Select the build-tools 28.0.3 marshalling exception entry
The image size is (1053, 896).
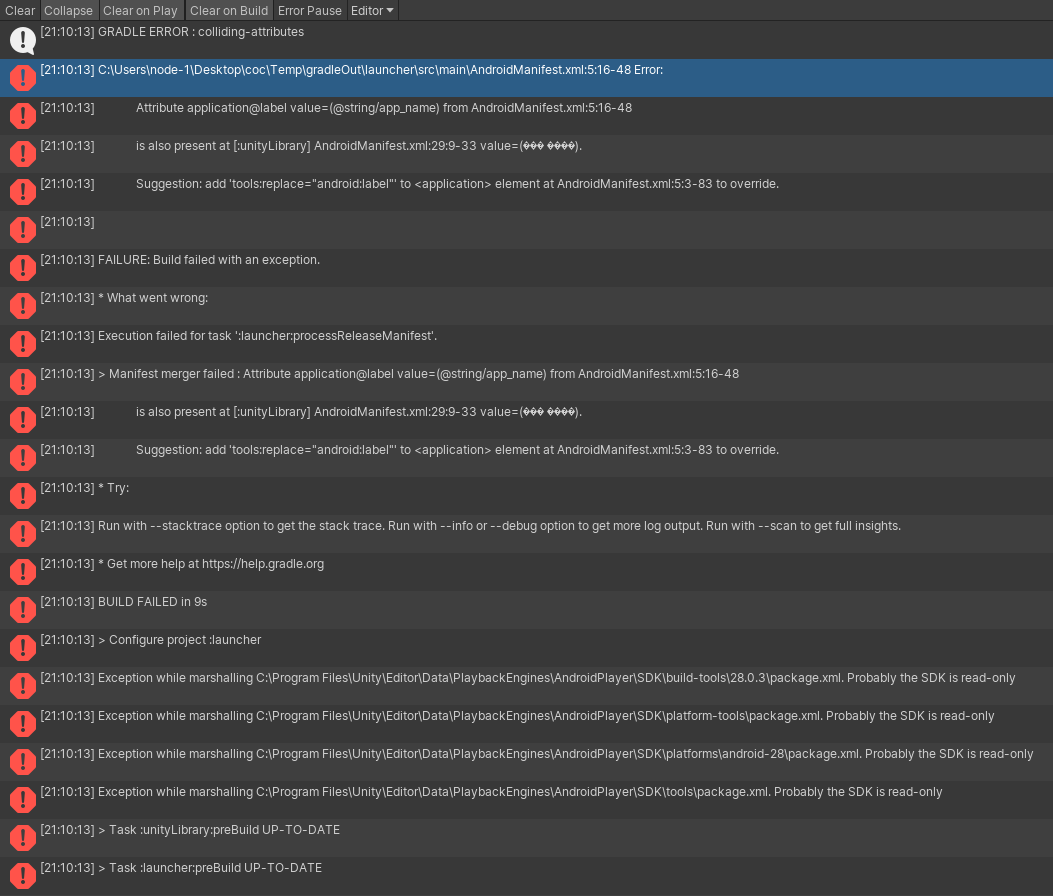(x=556, y=678)
